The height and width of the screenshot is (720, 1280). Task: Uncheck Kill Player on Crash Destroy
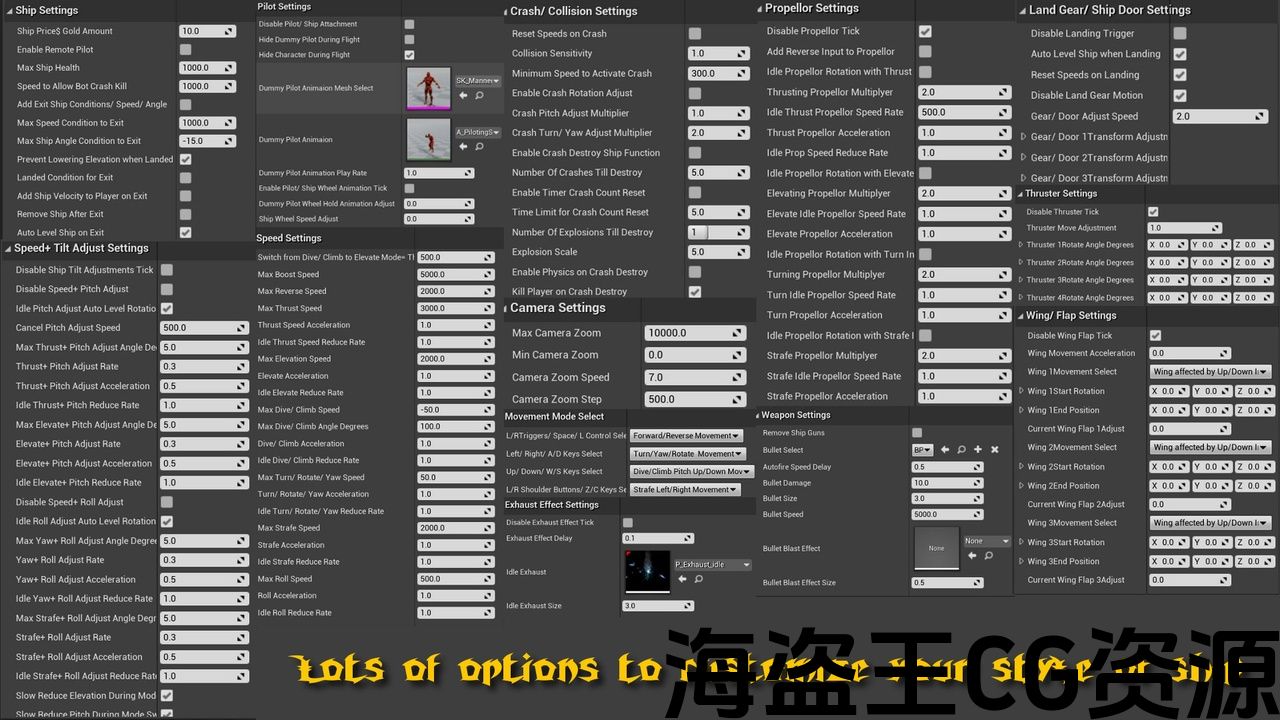coord(695,292)
